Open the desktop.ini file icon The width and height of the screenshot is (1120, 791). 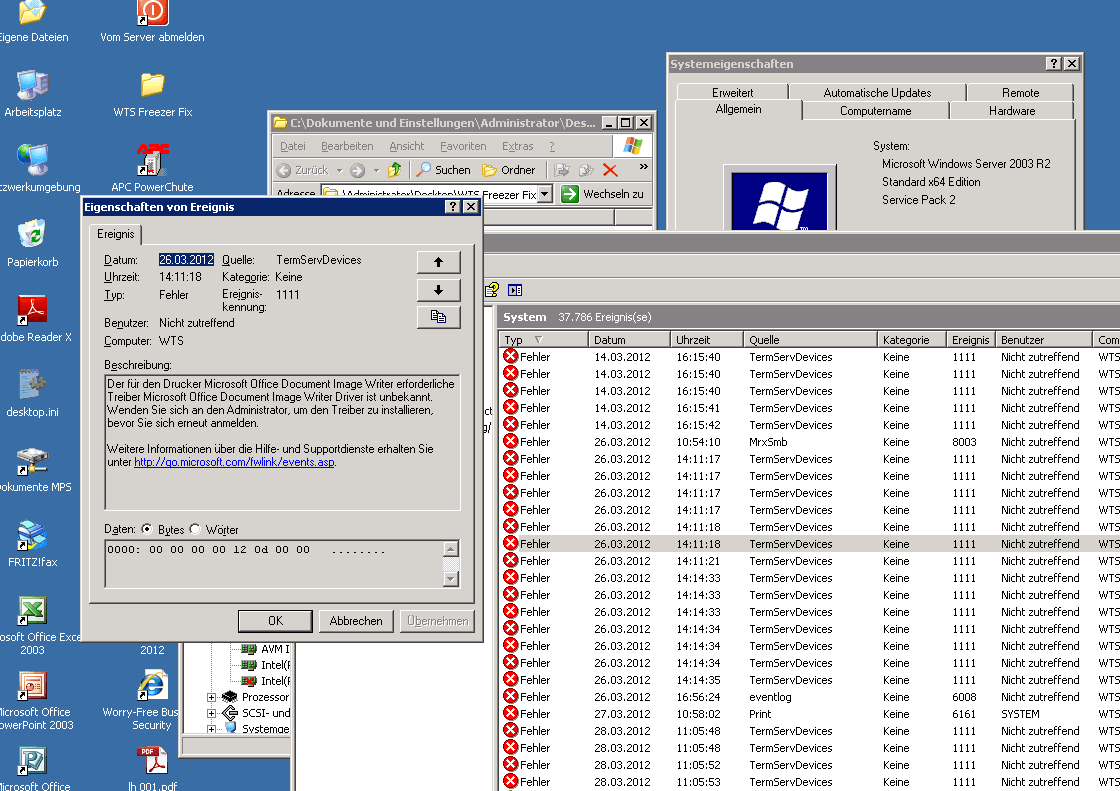(32, 393)
